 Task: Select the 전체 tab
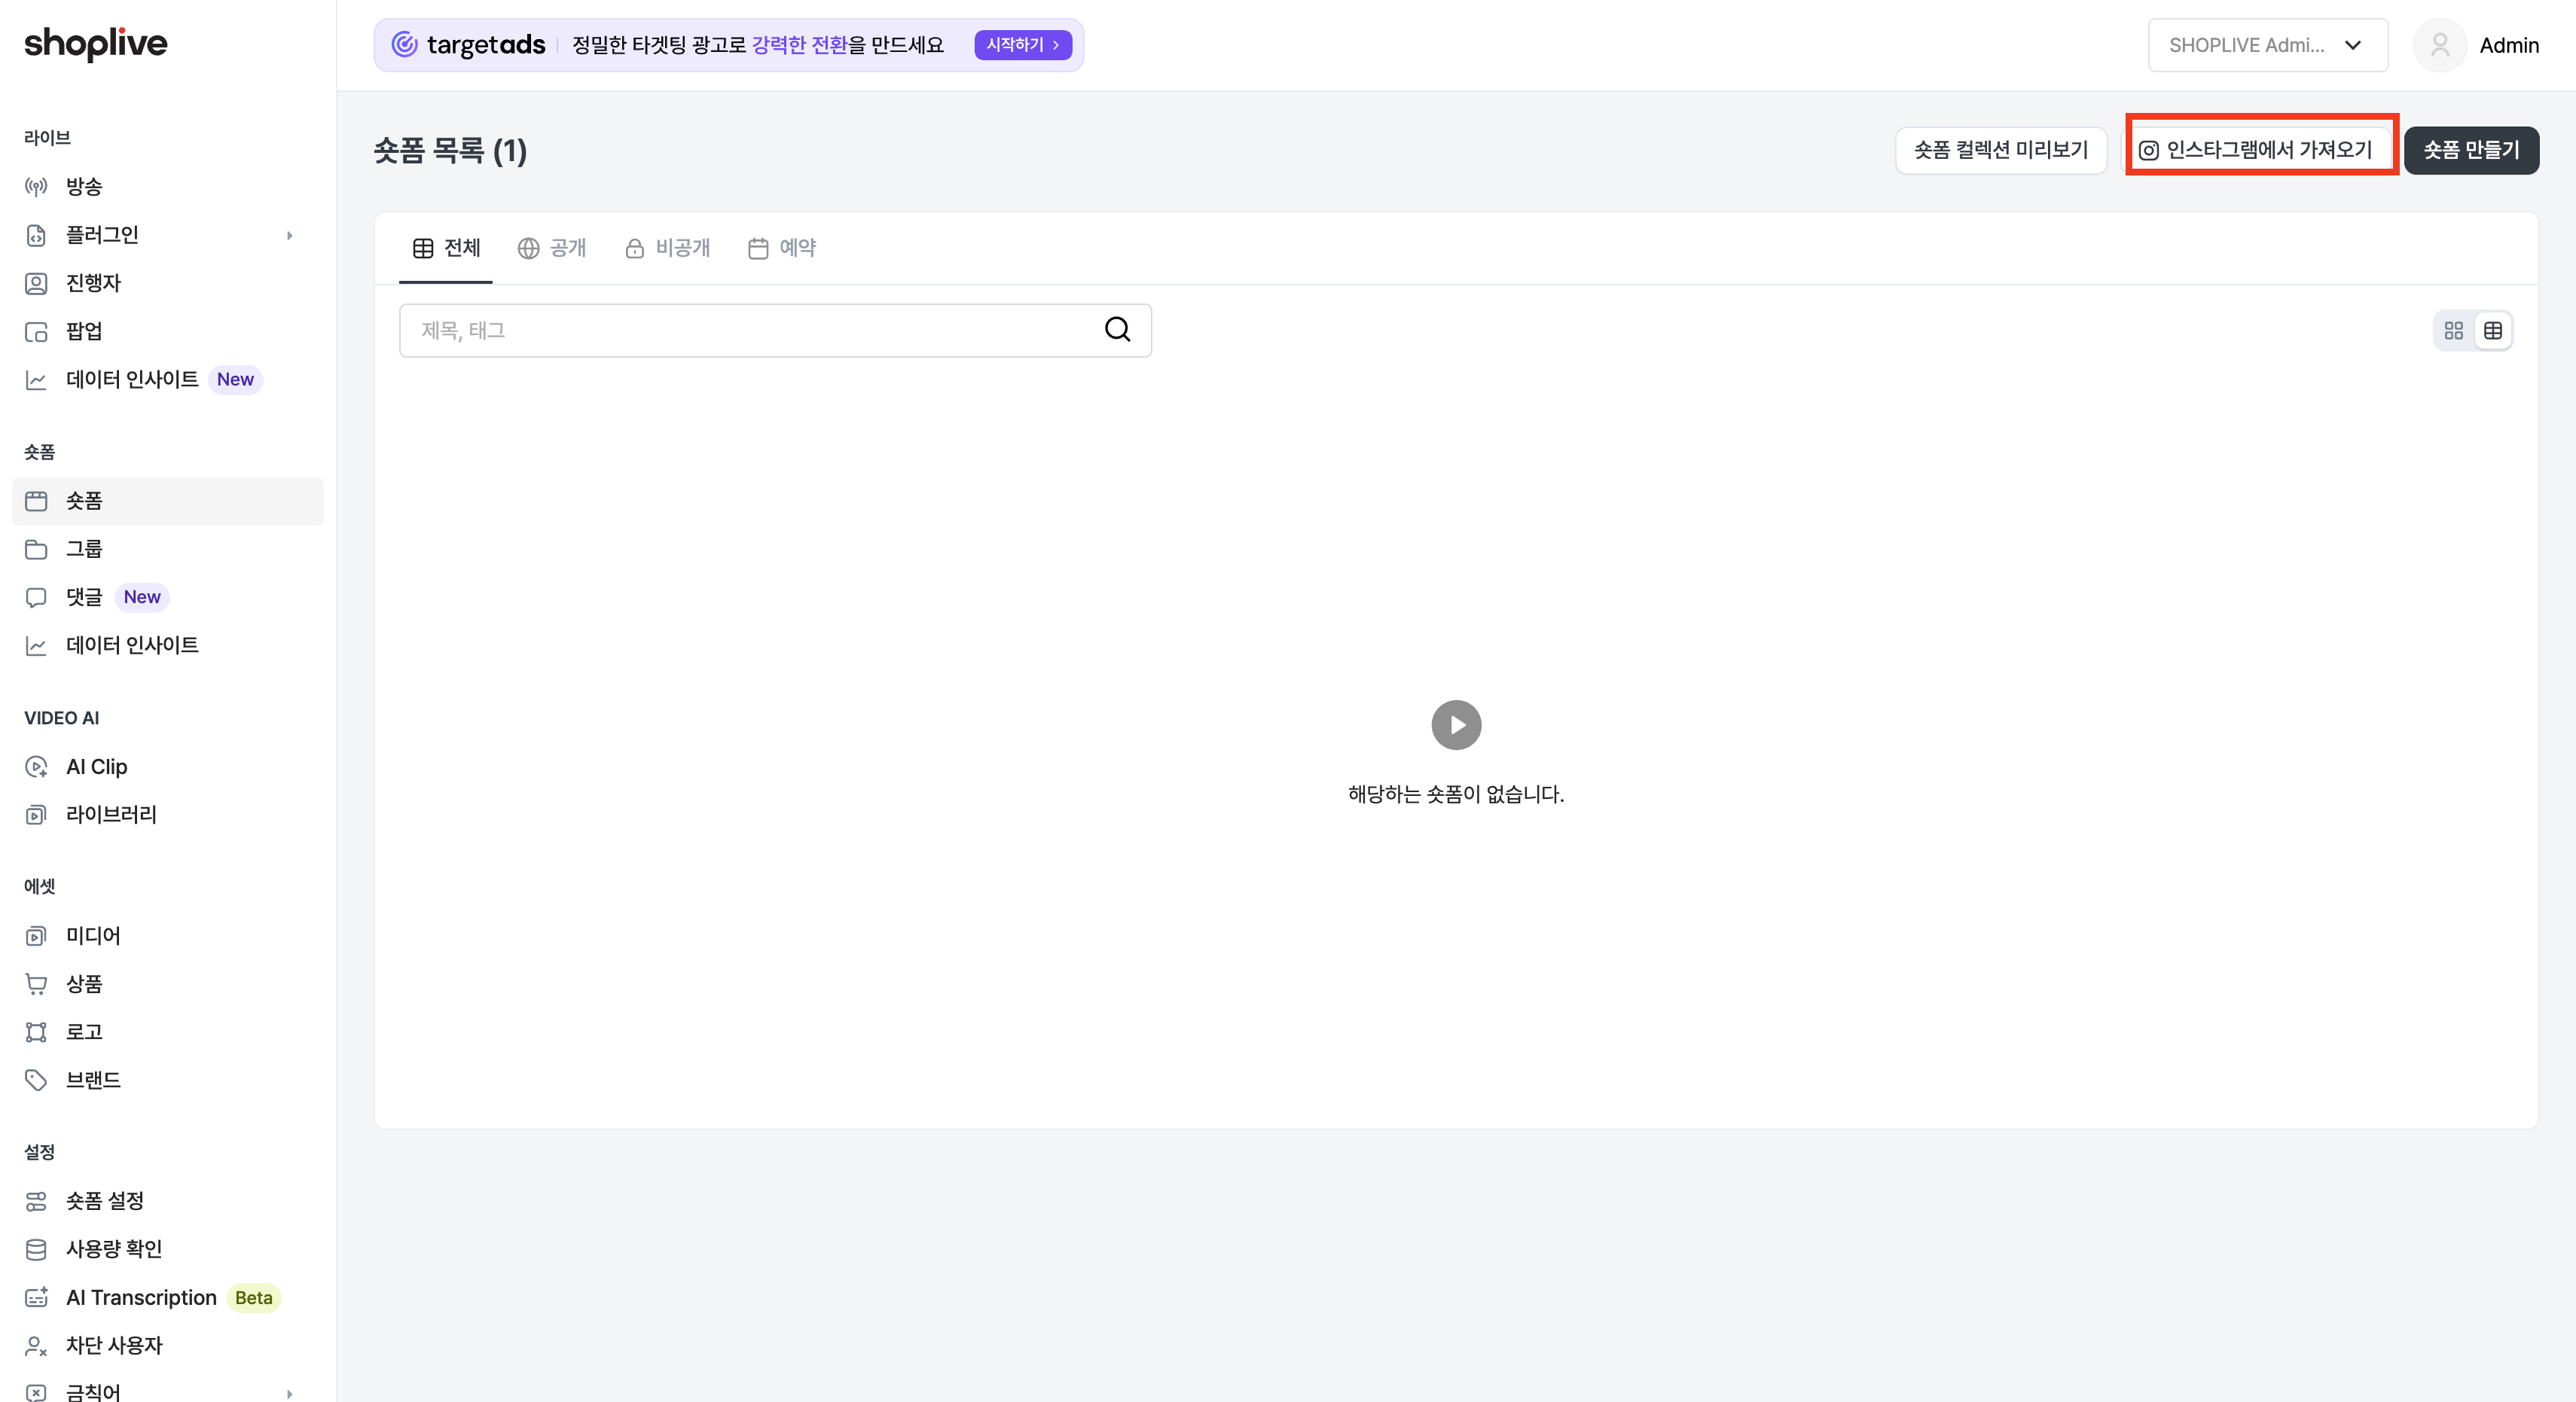[x=446, y=248]
